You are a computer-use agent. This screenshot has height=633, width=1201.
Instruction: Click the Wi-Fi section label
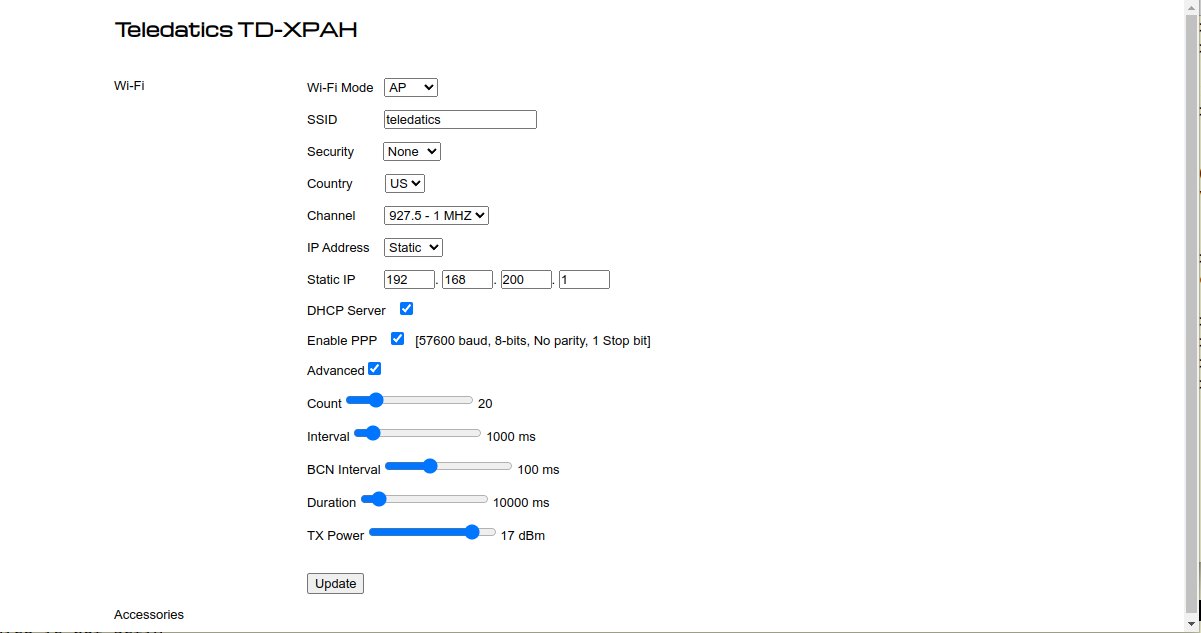click(129, 85)
